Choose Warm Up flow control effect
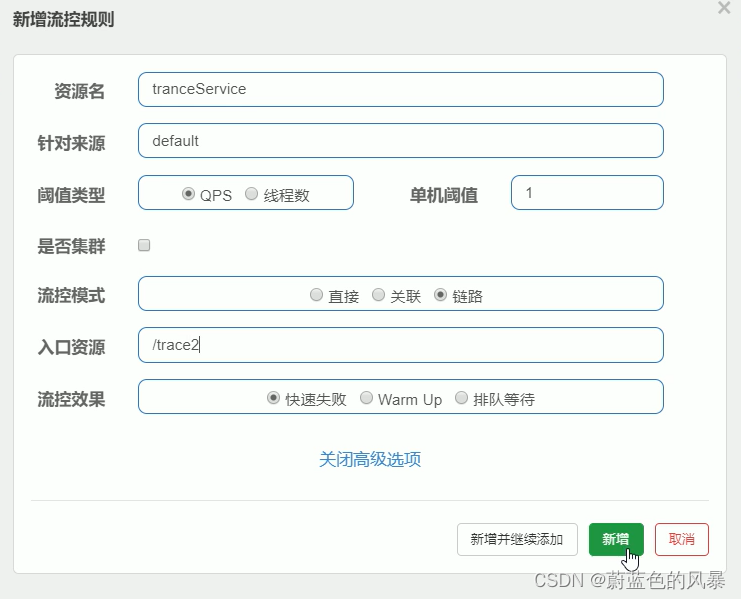 click(366, 398)
